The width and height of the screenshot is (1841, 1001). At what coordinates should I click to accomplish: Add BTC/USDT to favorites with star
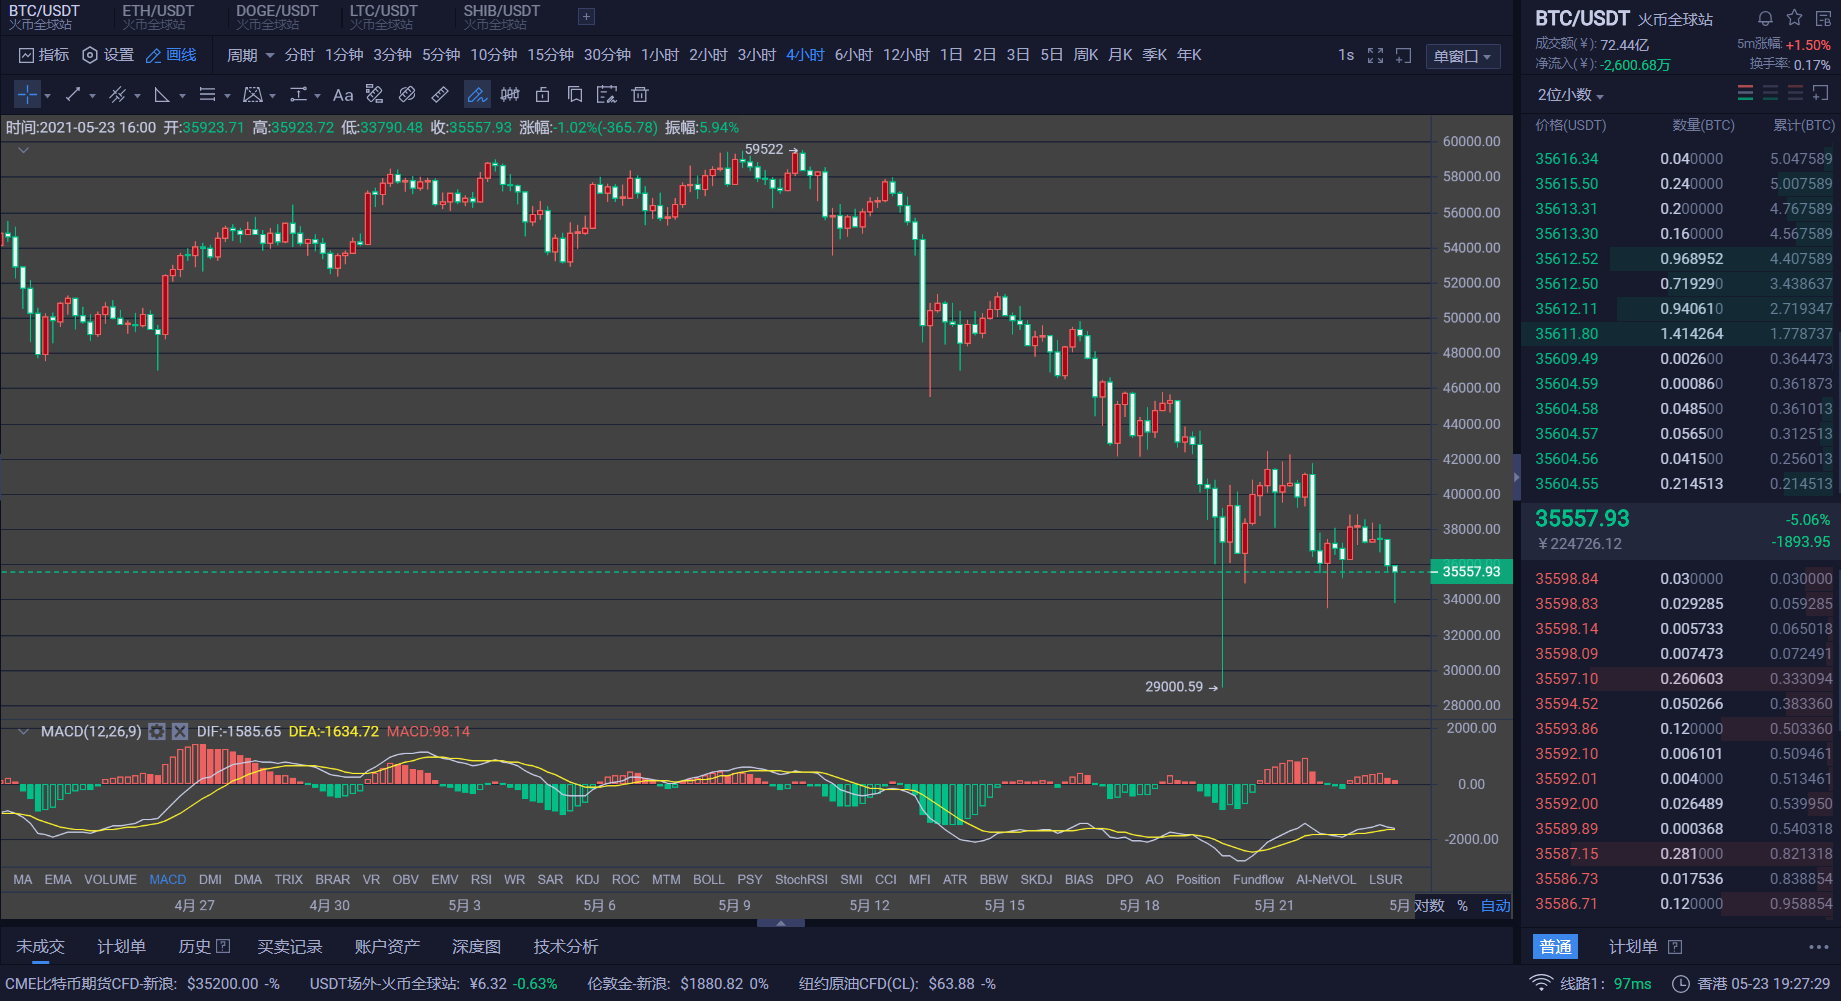1794,18
